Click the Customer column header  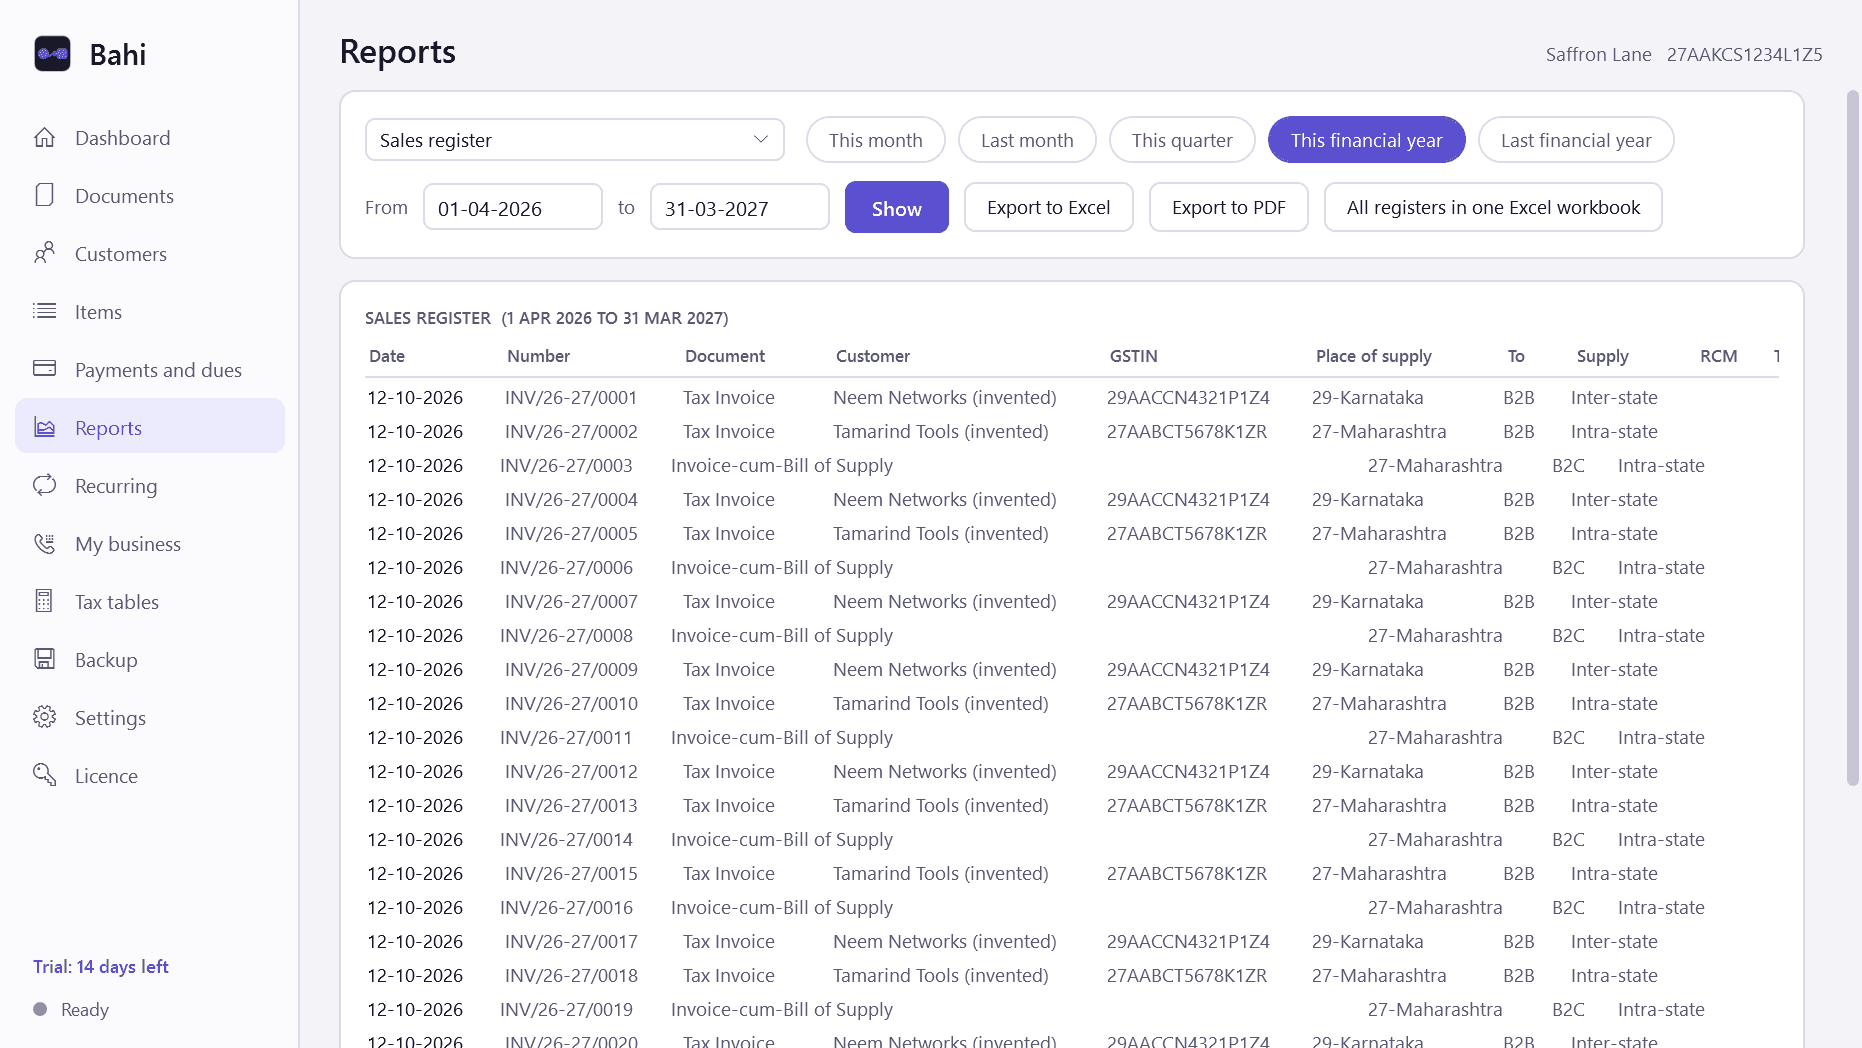pyautogui.click(x=872, y=356)
